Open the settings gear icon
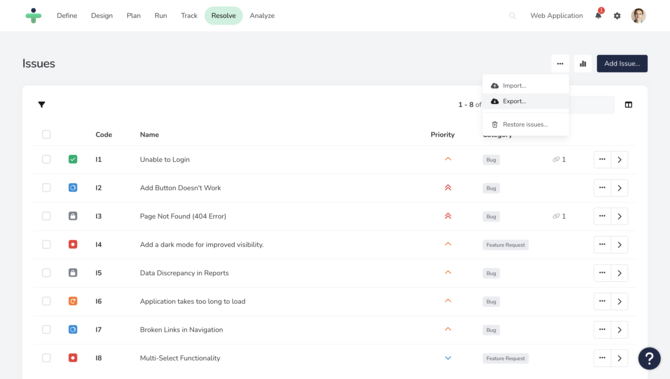 point(617,16)
